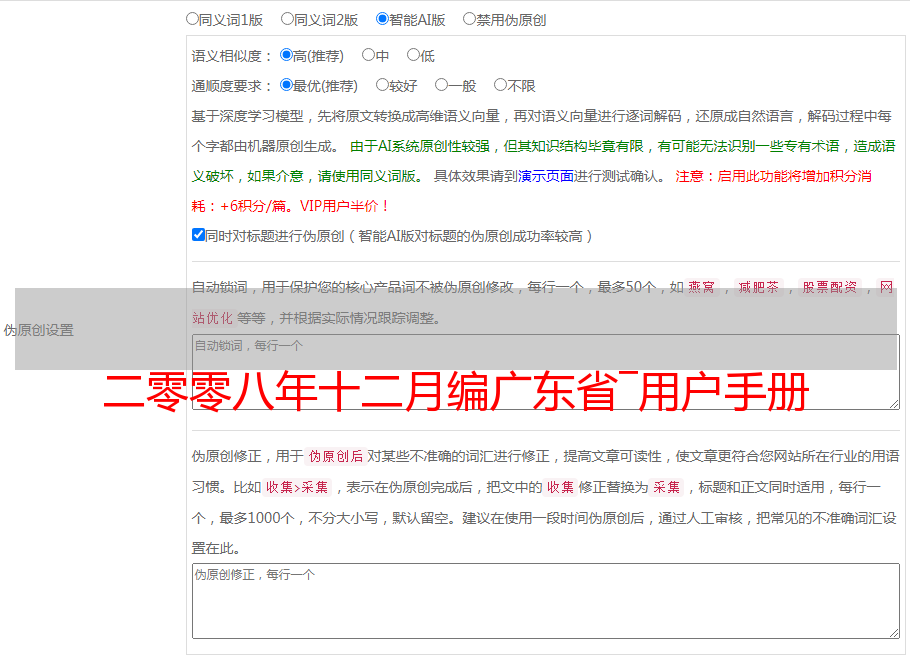
Task: Click the 减肥茶 example keyword tag
Action: (x=758, y=287)
